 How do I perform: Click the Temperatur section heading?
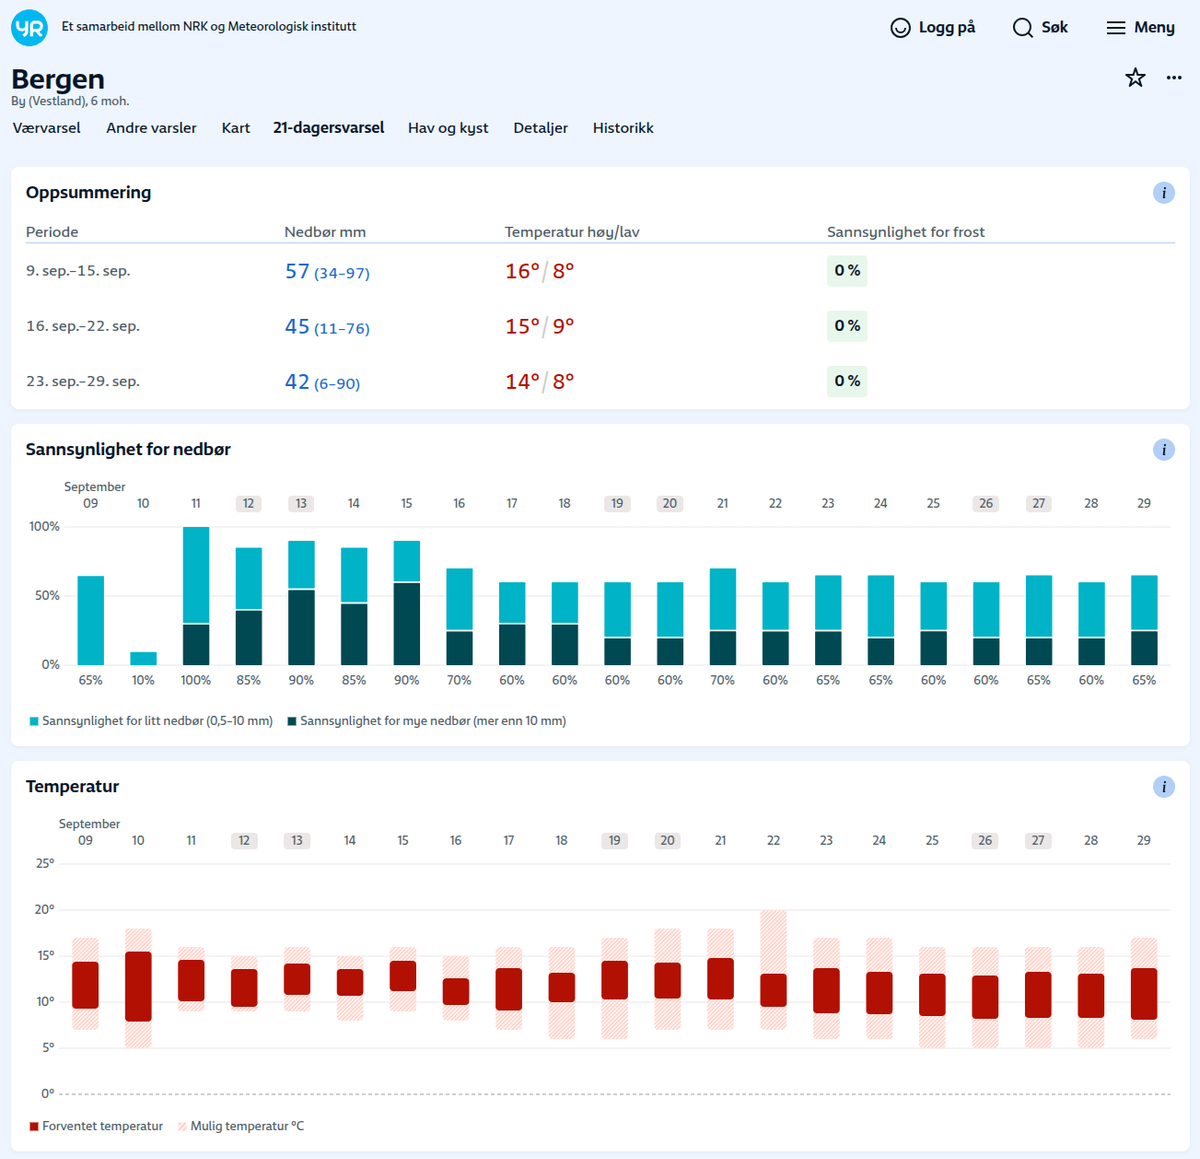tap(72, 787)
